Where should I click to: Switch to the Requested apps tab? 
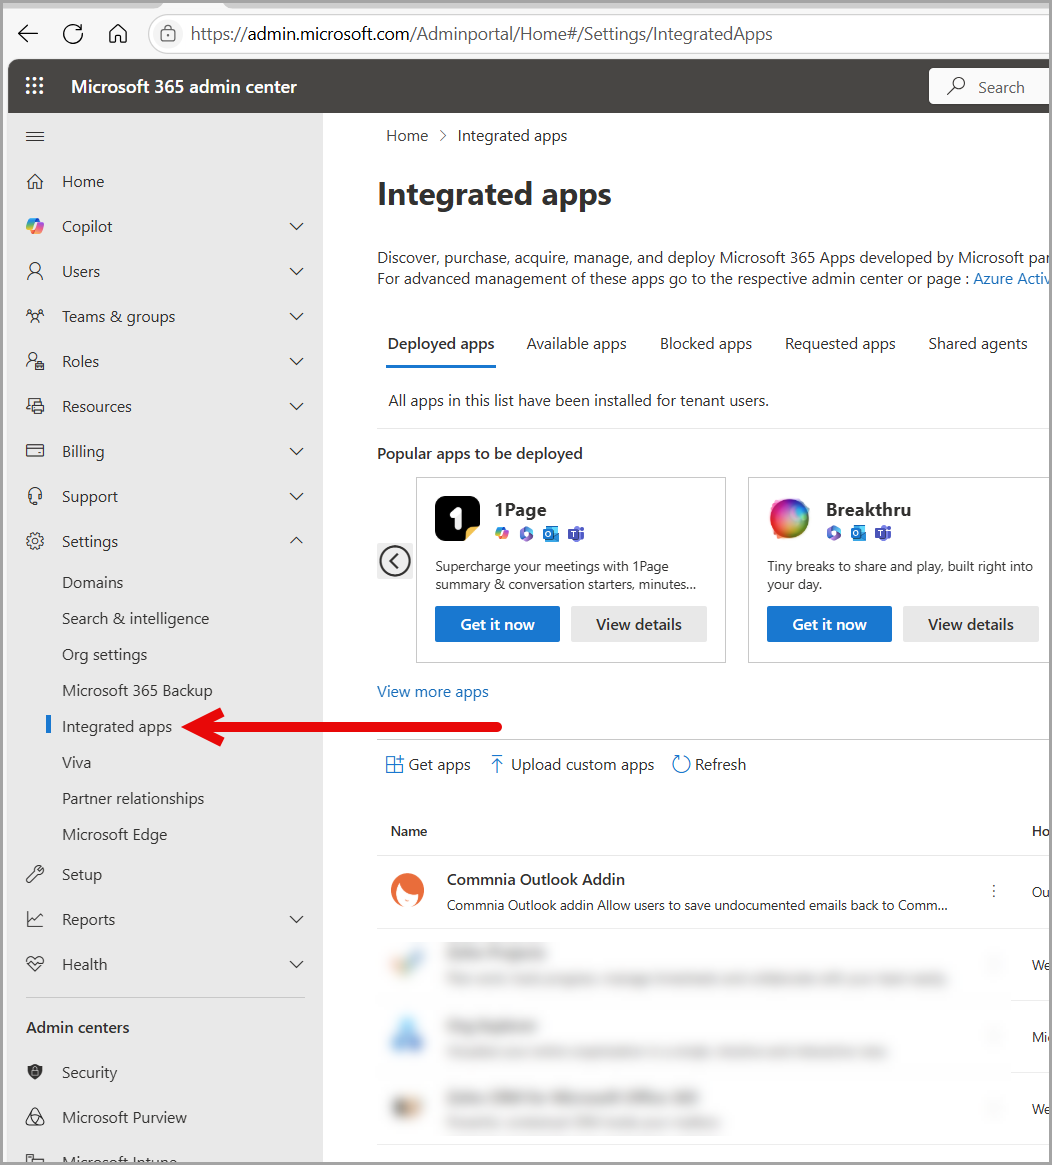840,344
